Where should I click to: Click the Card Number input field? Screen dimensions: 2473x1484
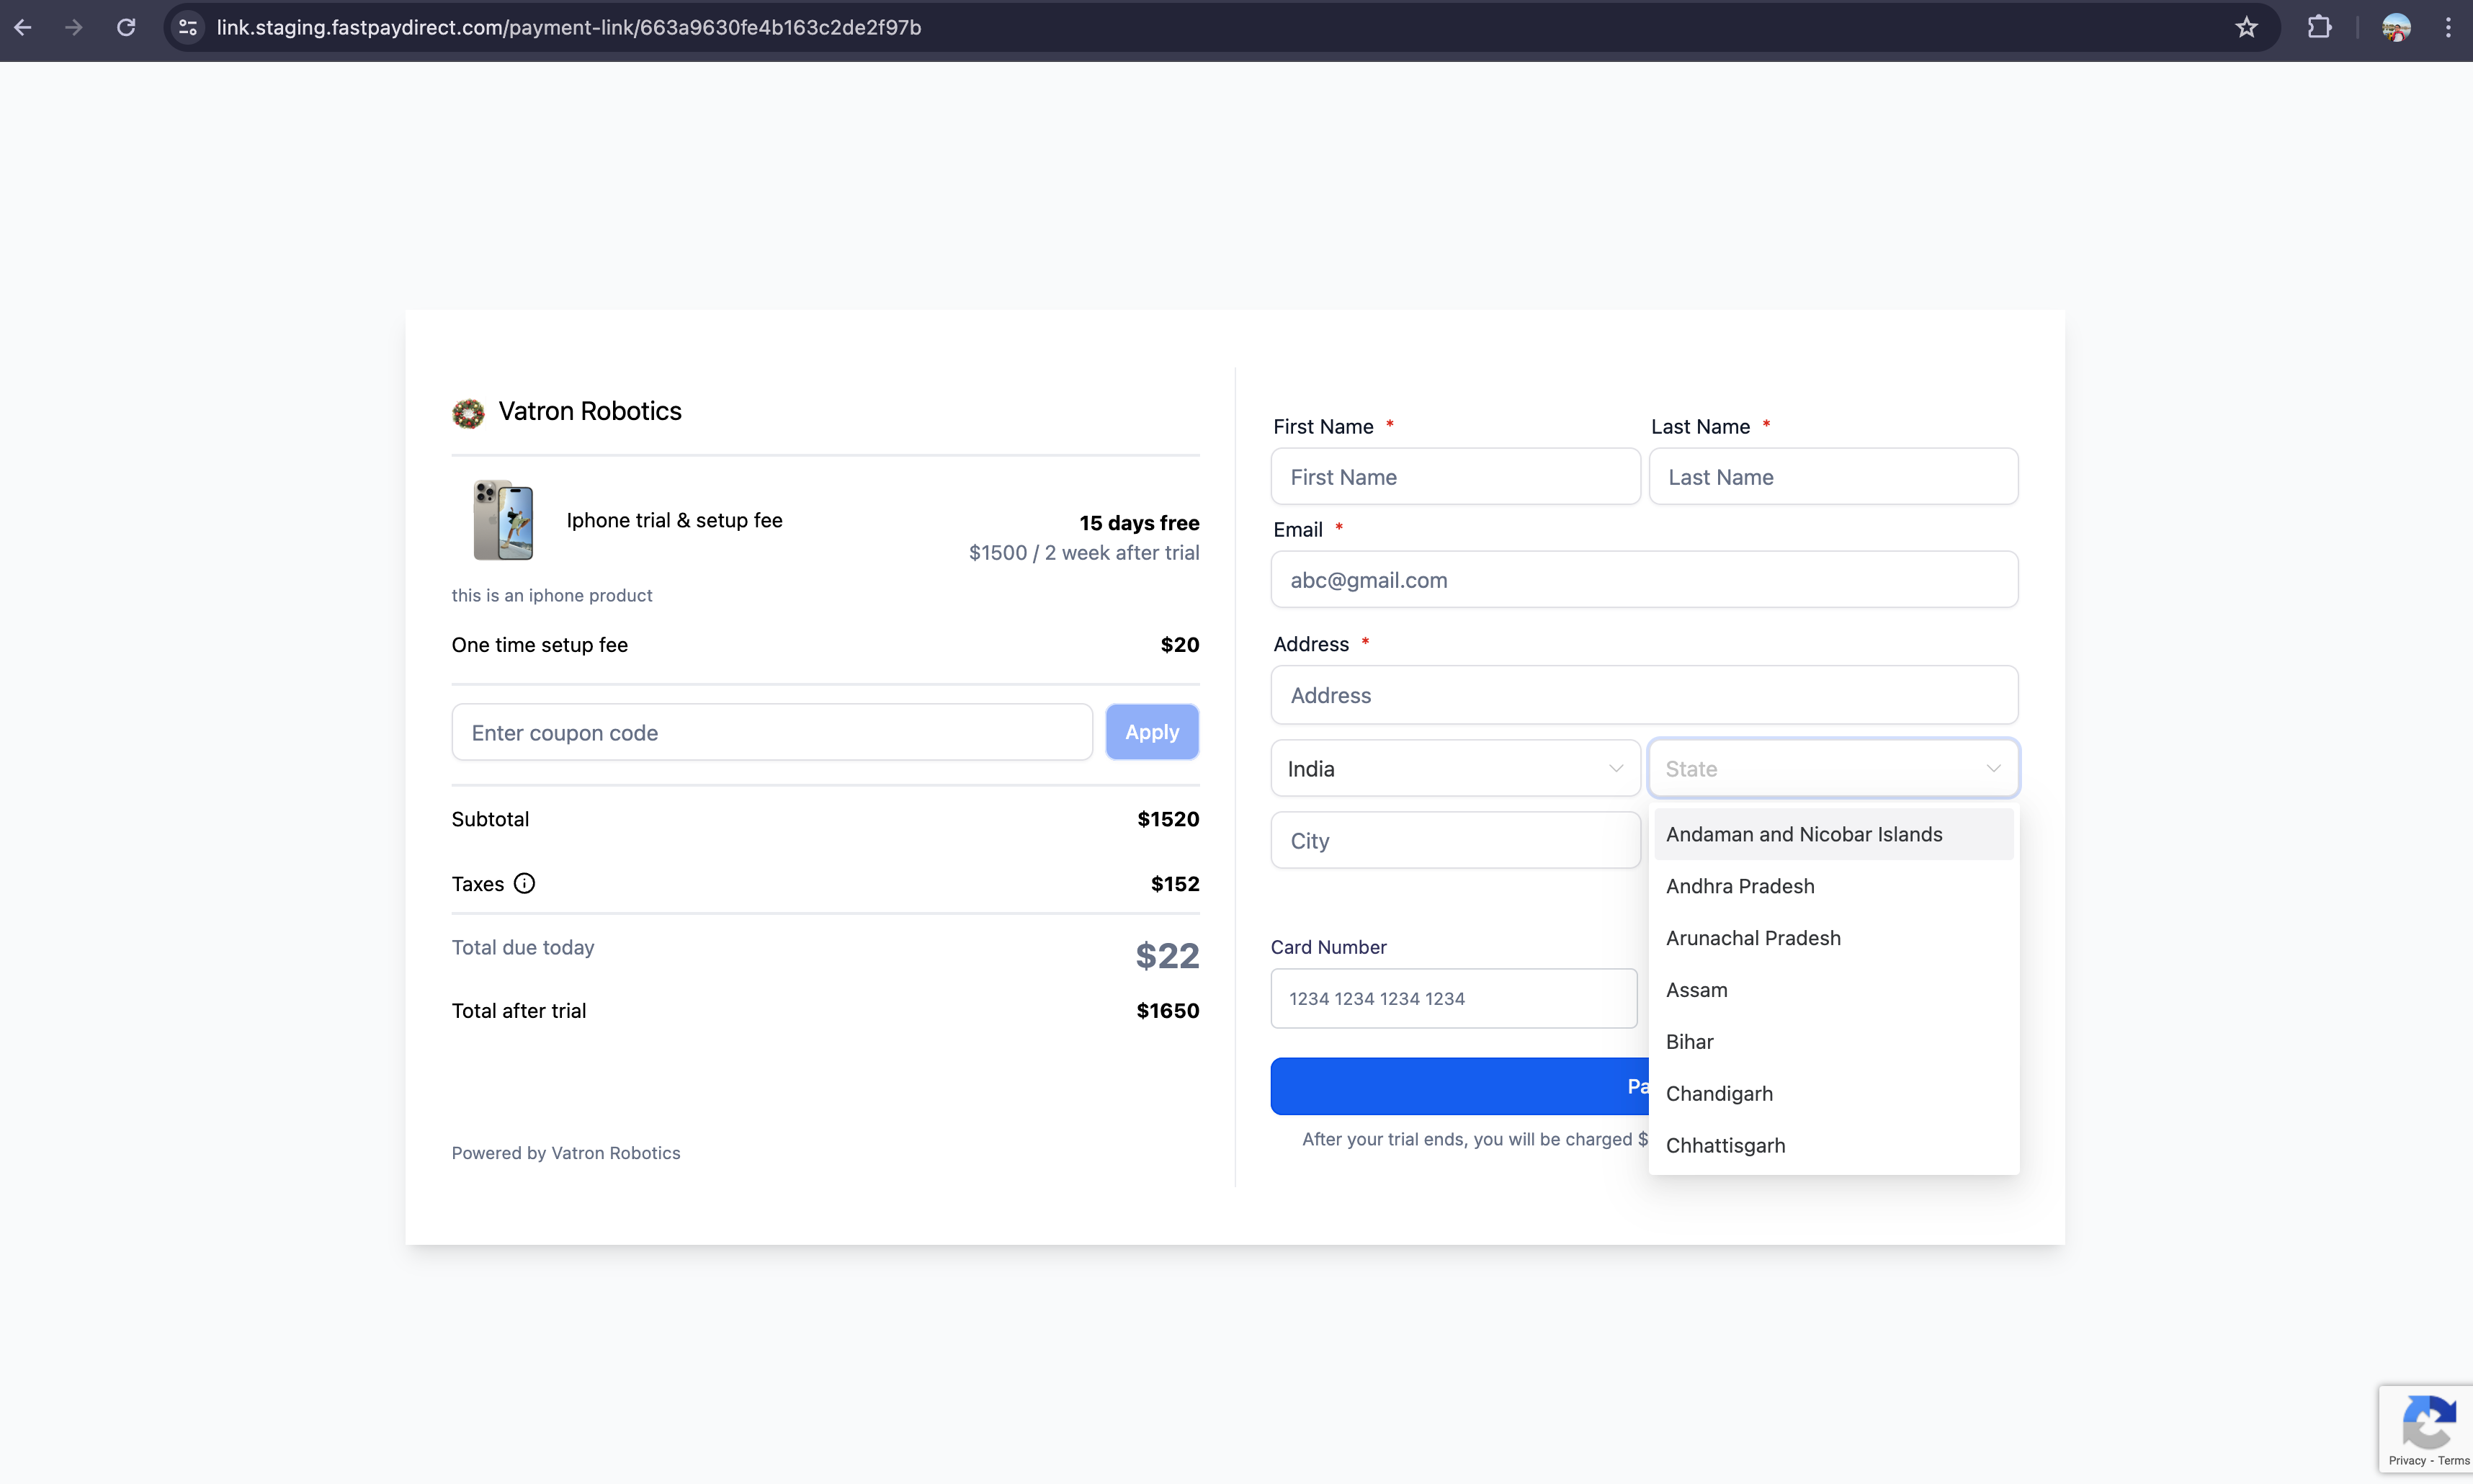[1452, 996]
